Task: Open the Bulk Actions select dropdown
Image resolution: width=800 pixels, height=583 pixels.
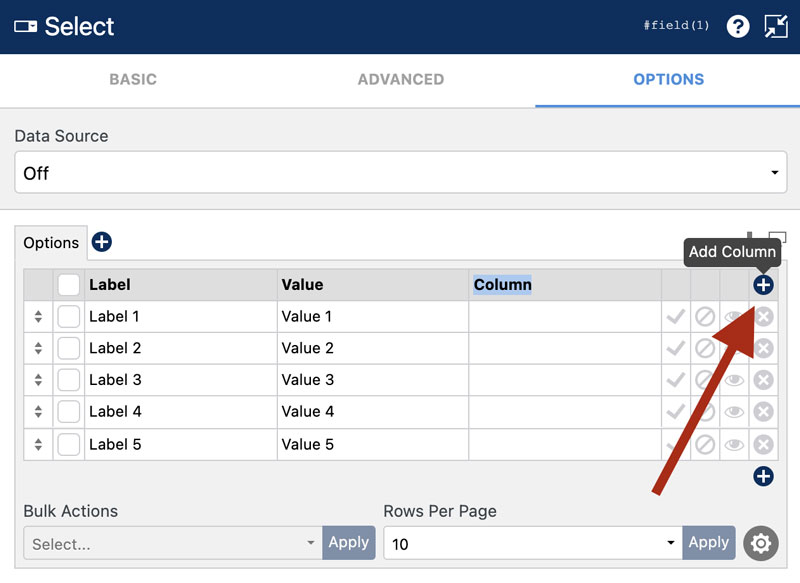Action: (x=170, y=542)
